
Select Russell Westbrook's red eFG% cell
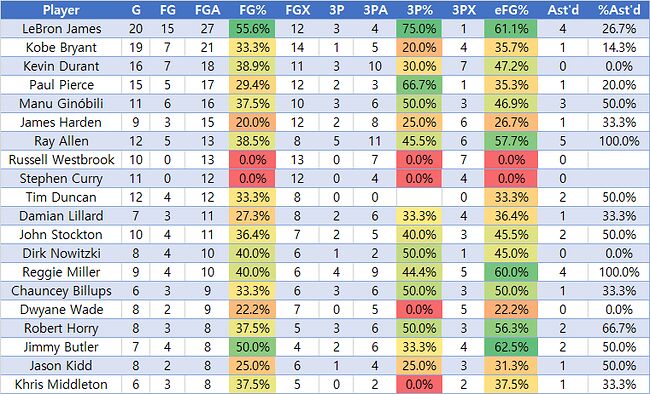pyautogui.click(x=511, y=160)
